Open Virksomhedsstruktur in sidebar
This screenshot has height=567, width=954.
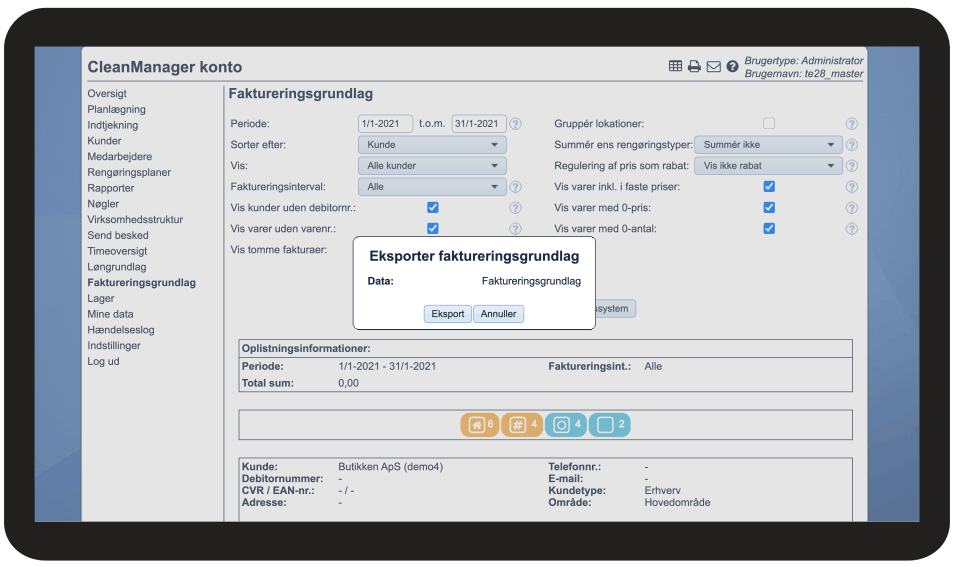135,220
